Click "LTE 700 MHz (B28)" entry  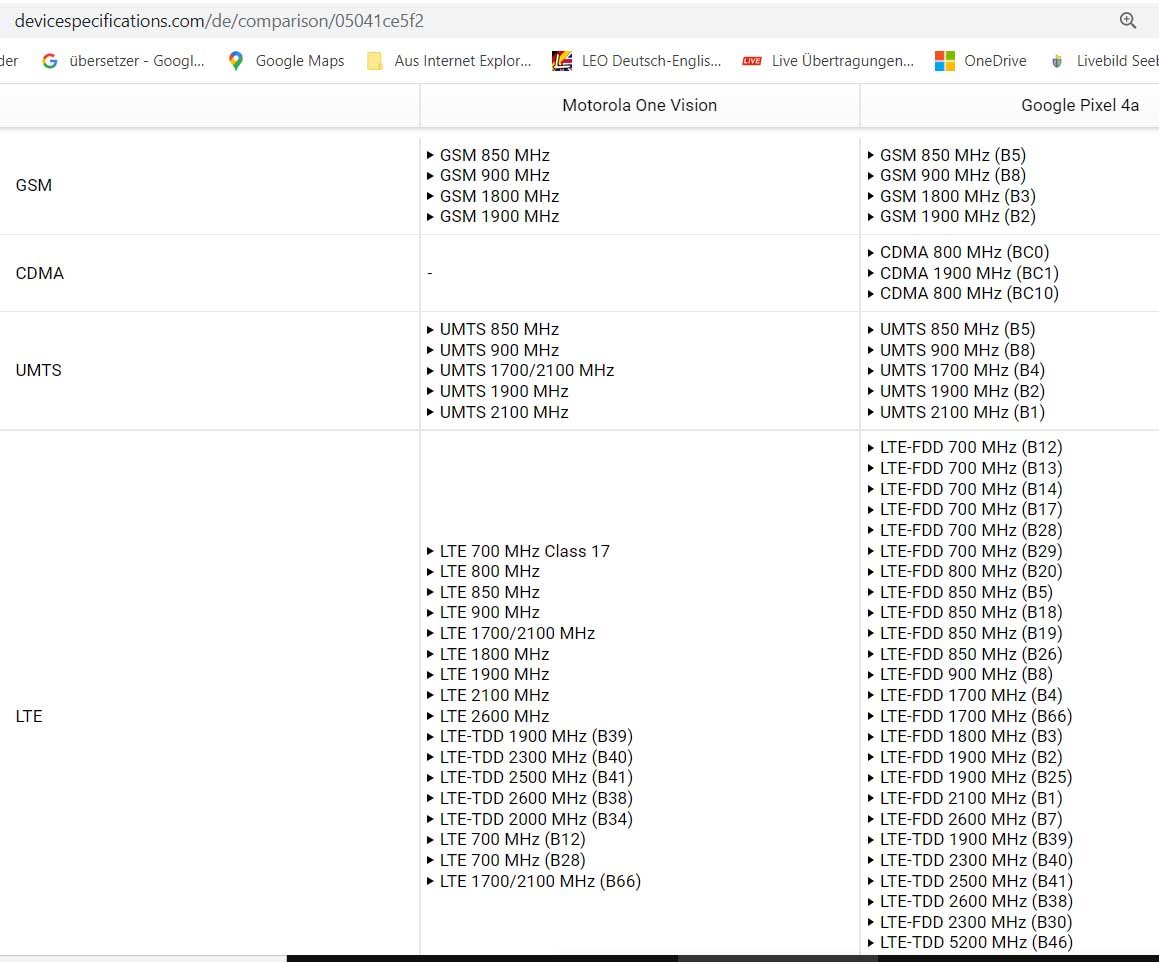tap(512, 860)
